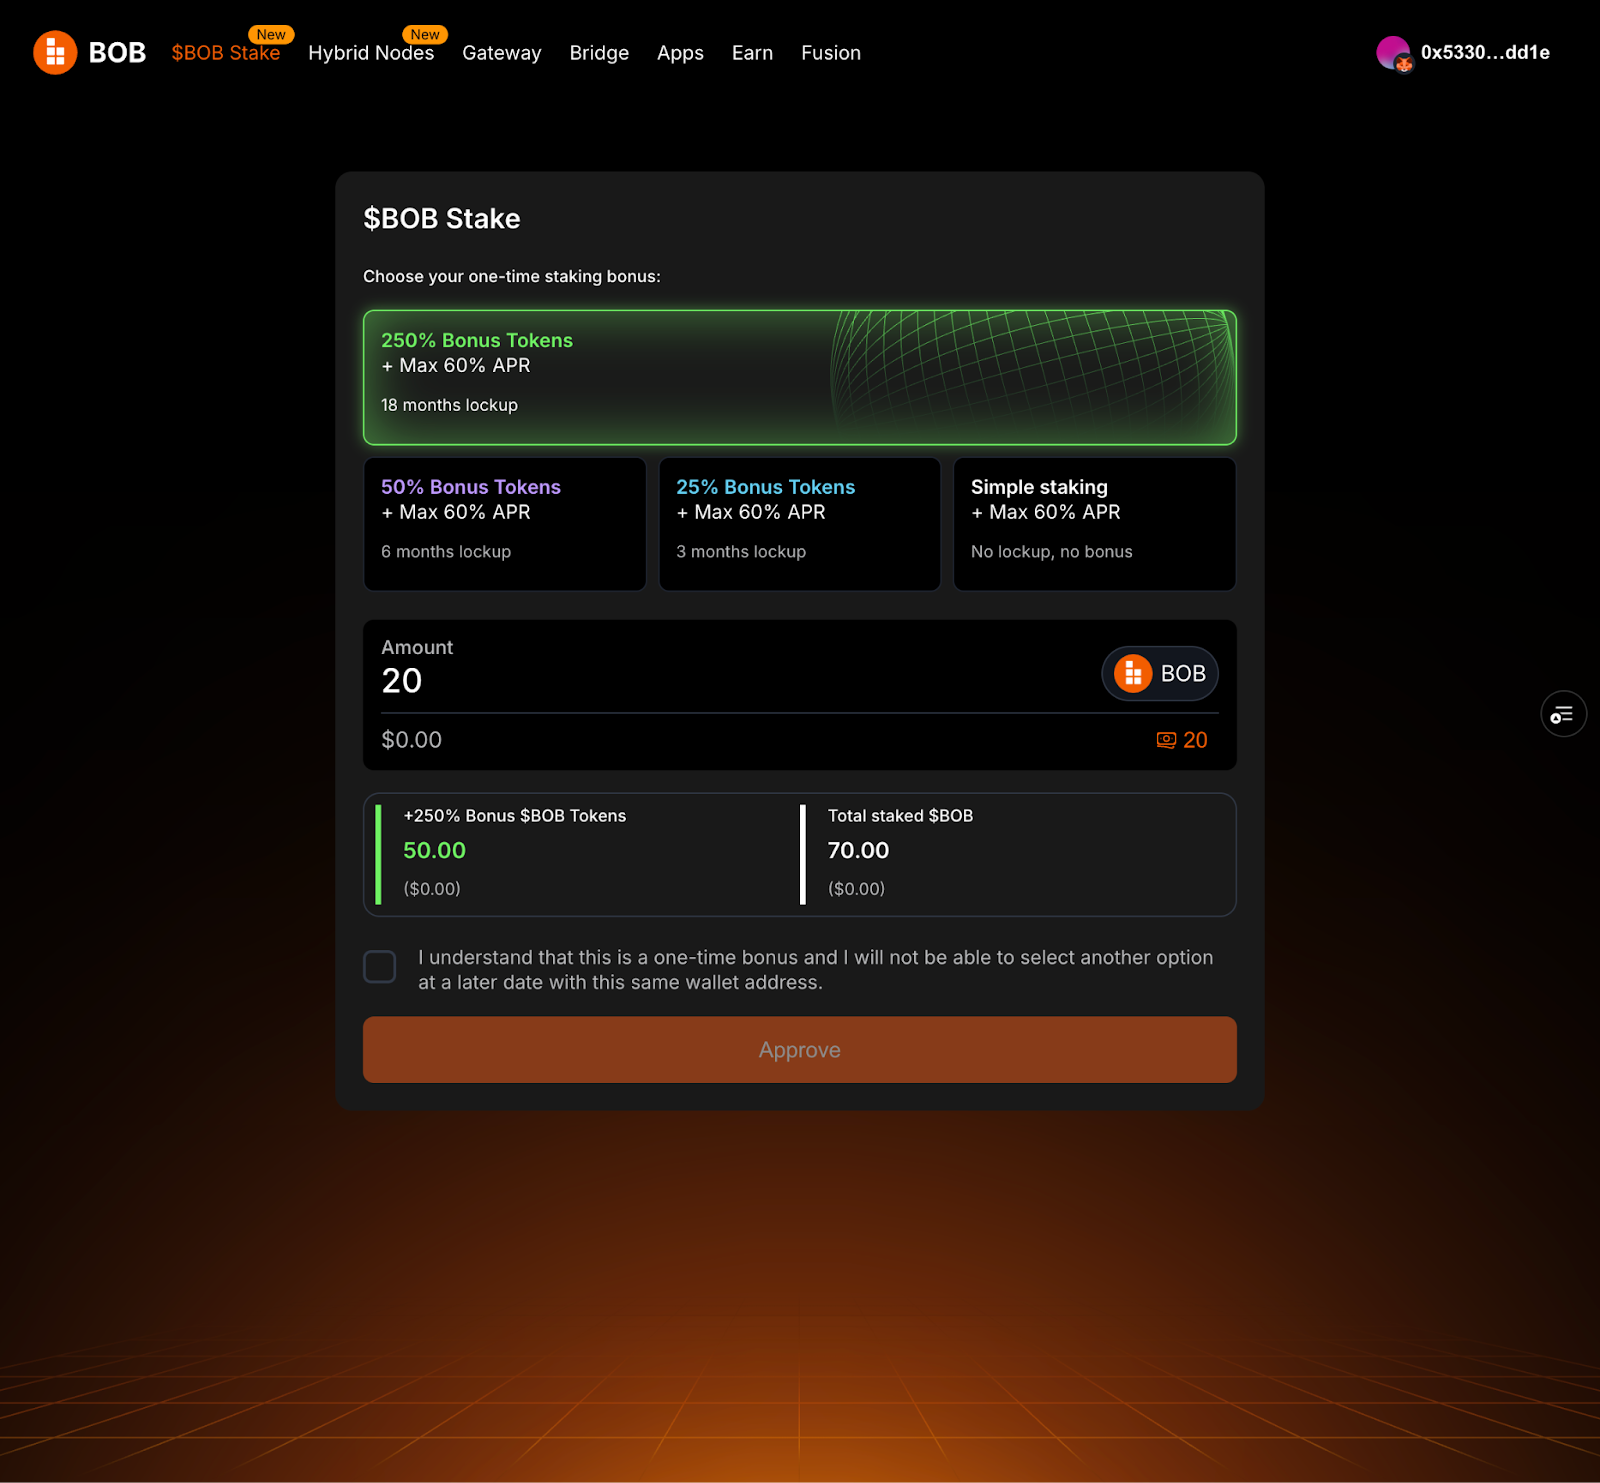Navigate to Gateway
The width and height of the screenshot is (1600, 1483).
tap(502, 53)
